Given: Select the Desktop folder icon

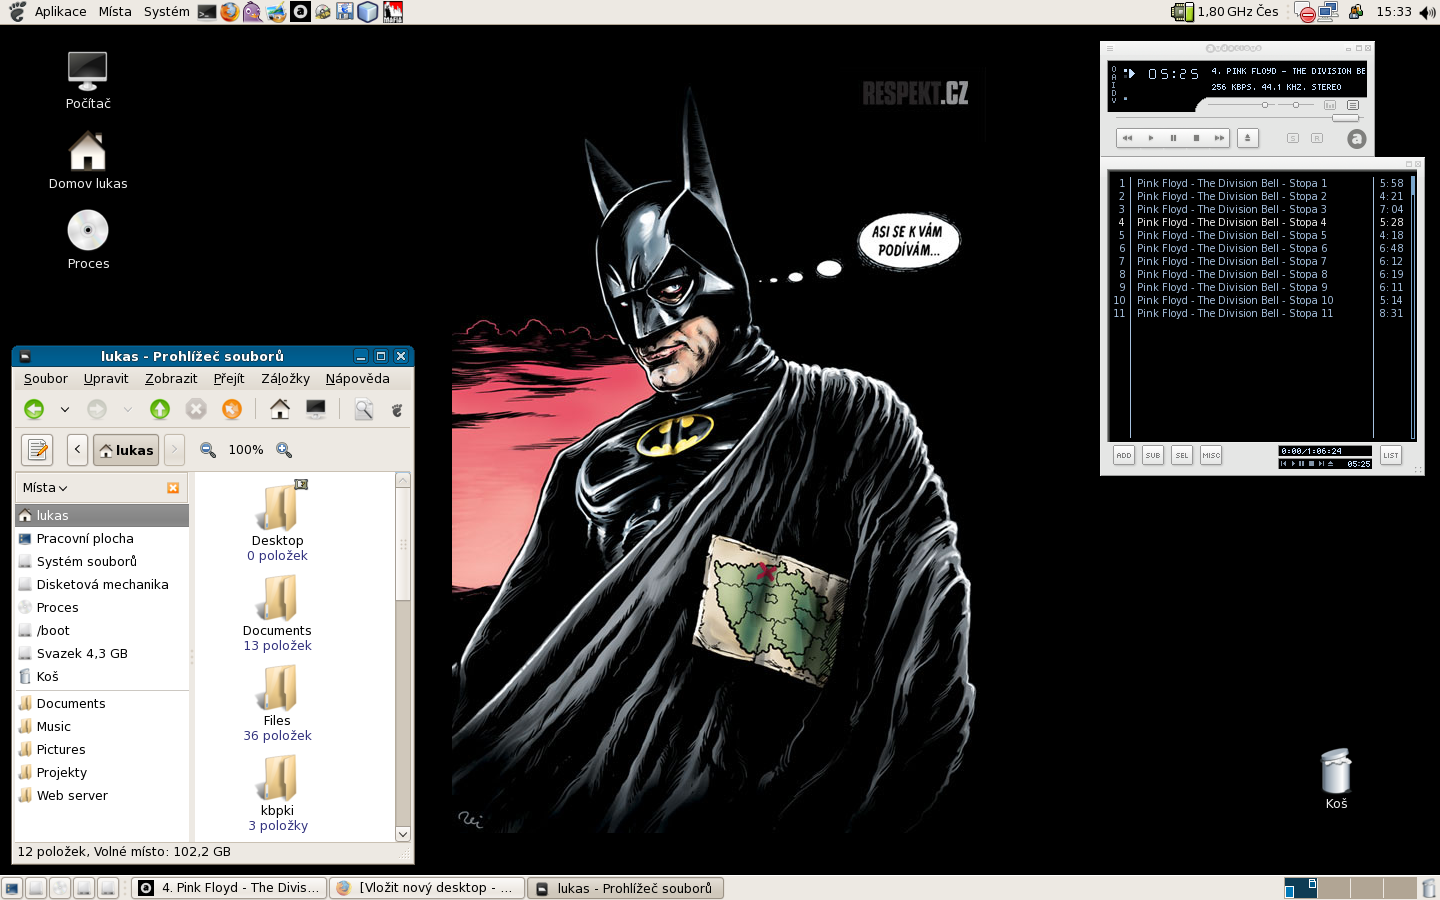Looking at the screenshot, I should (x=277, y=507).
